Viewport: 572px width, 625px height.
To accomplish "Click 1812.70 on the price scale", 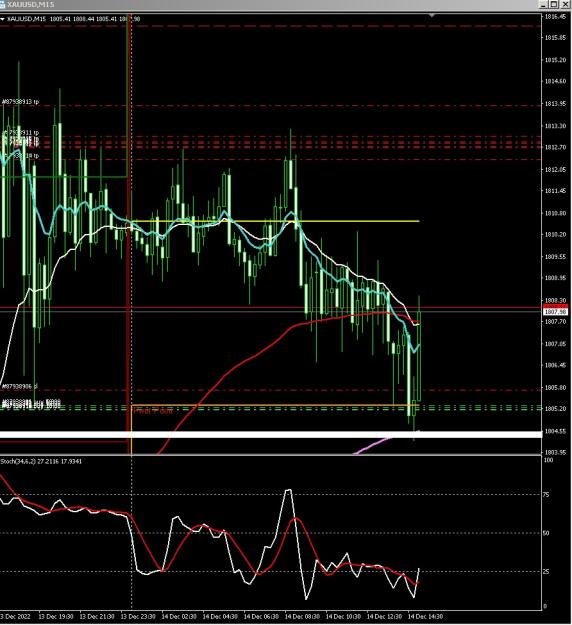I will click(x=555, y=147).
